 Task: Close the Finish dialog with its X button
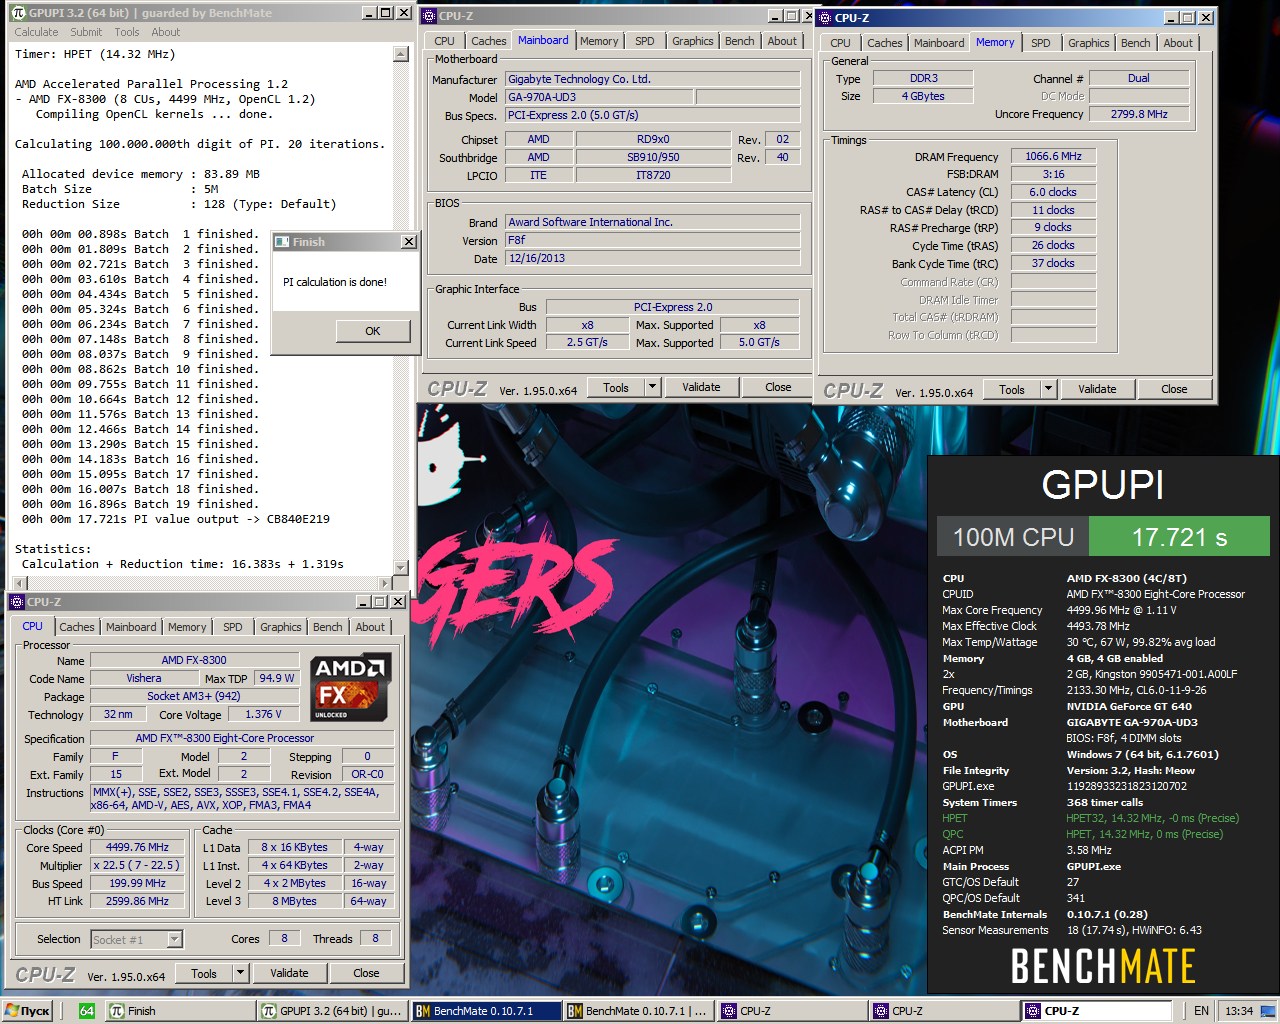tap(408, 242)
